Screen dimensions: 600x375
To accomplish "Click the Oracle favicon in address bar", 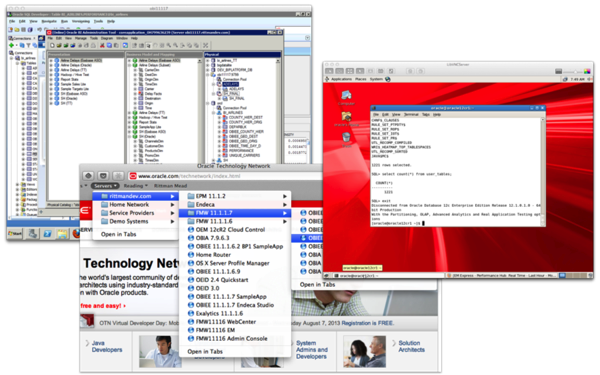I will click(x=133, y=176).
